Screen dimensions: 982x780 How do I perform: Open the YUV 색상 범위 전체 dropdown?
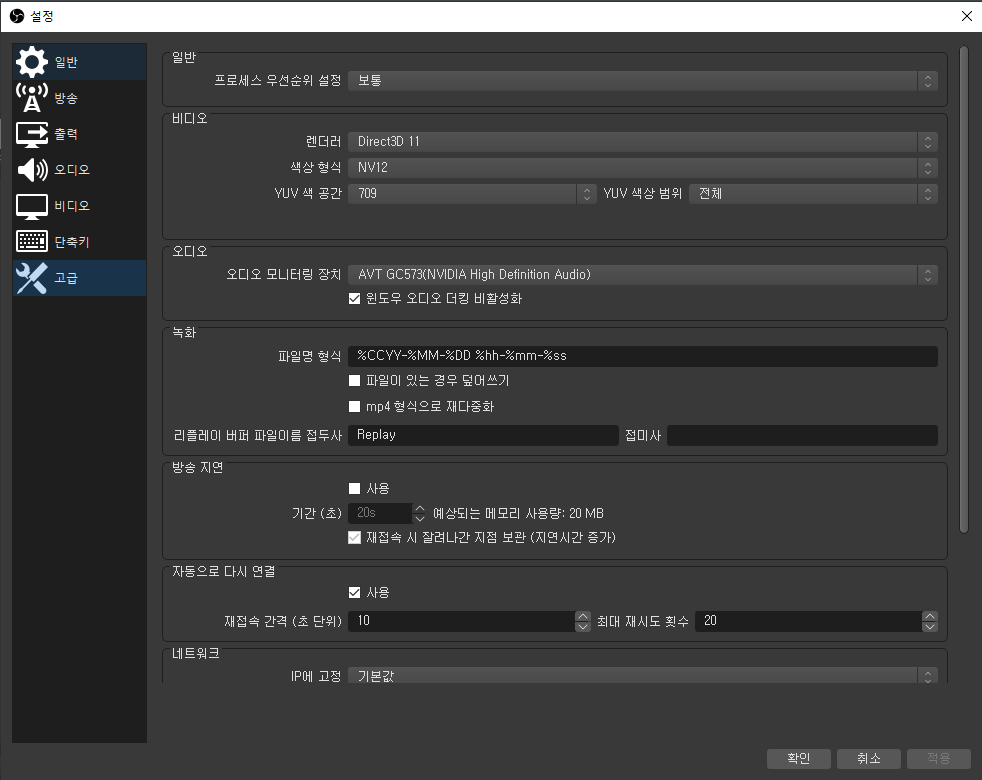pyautogui.click(x=813, y=194)
